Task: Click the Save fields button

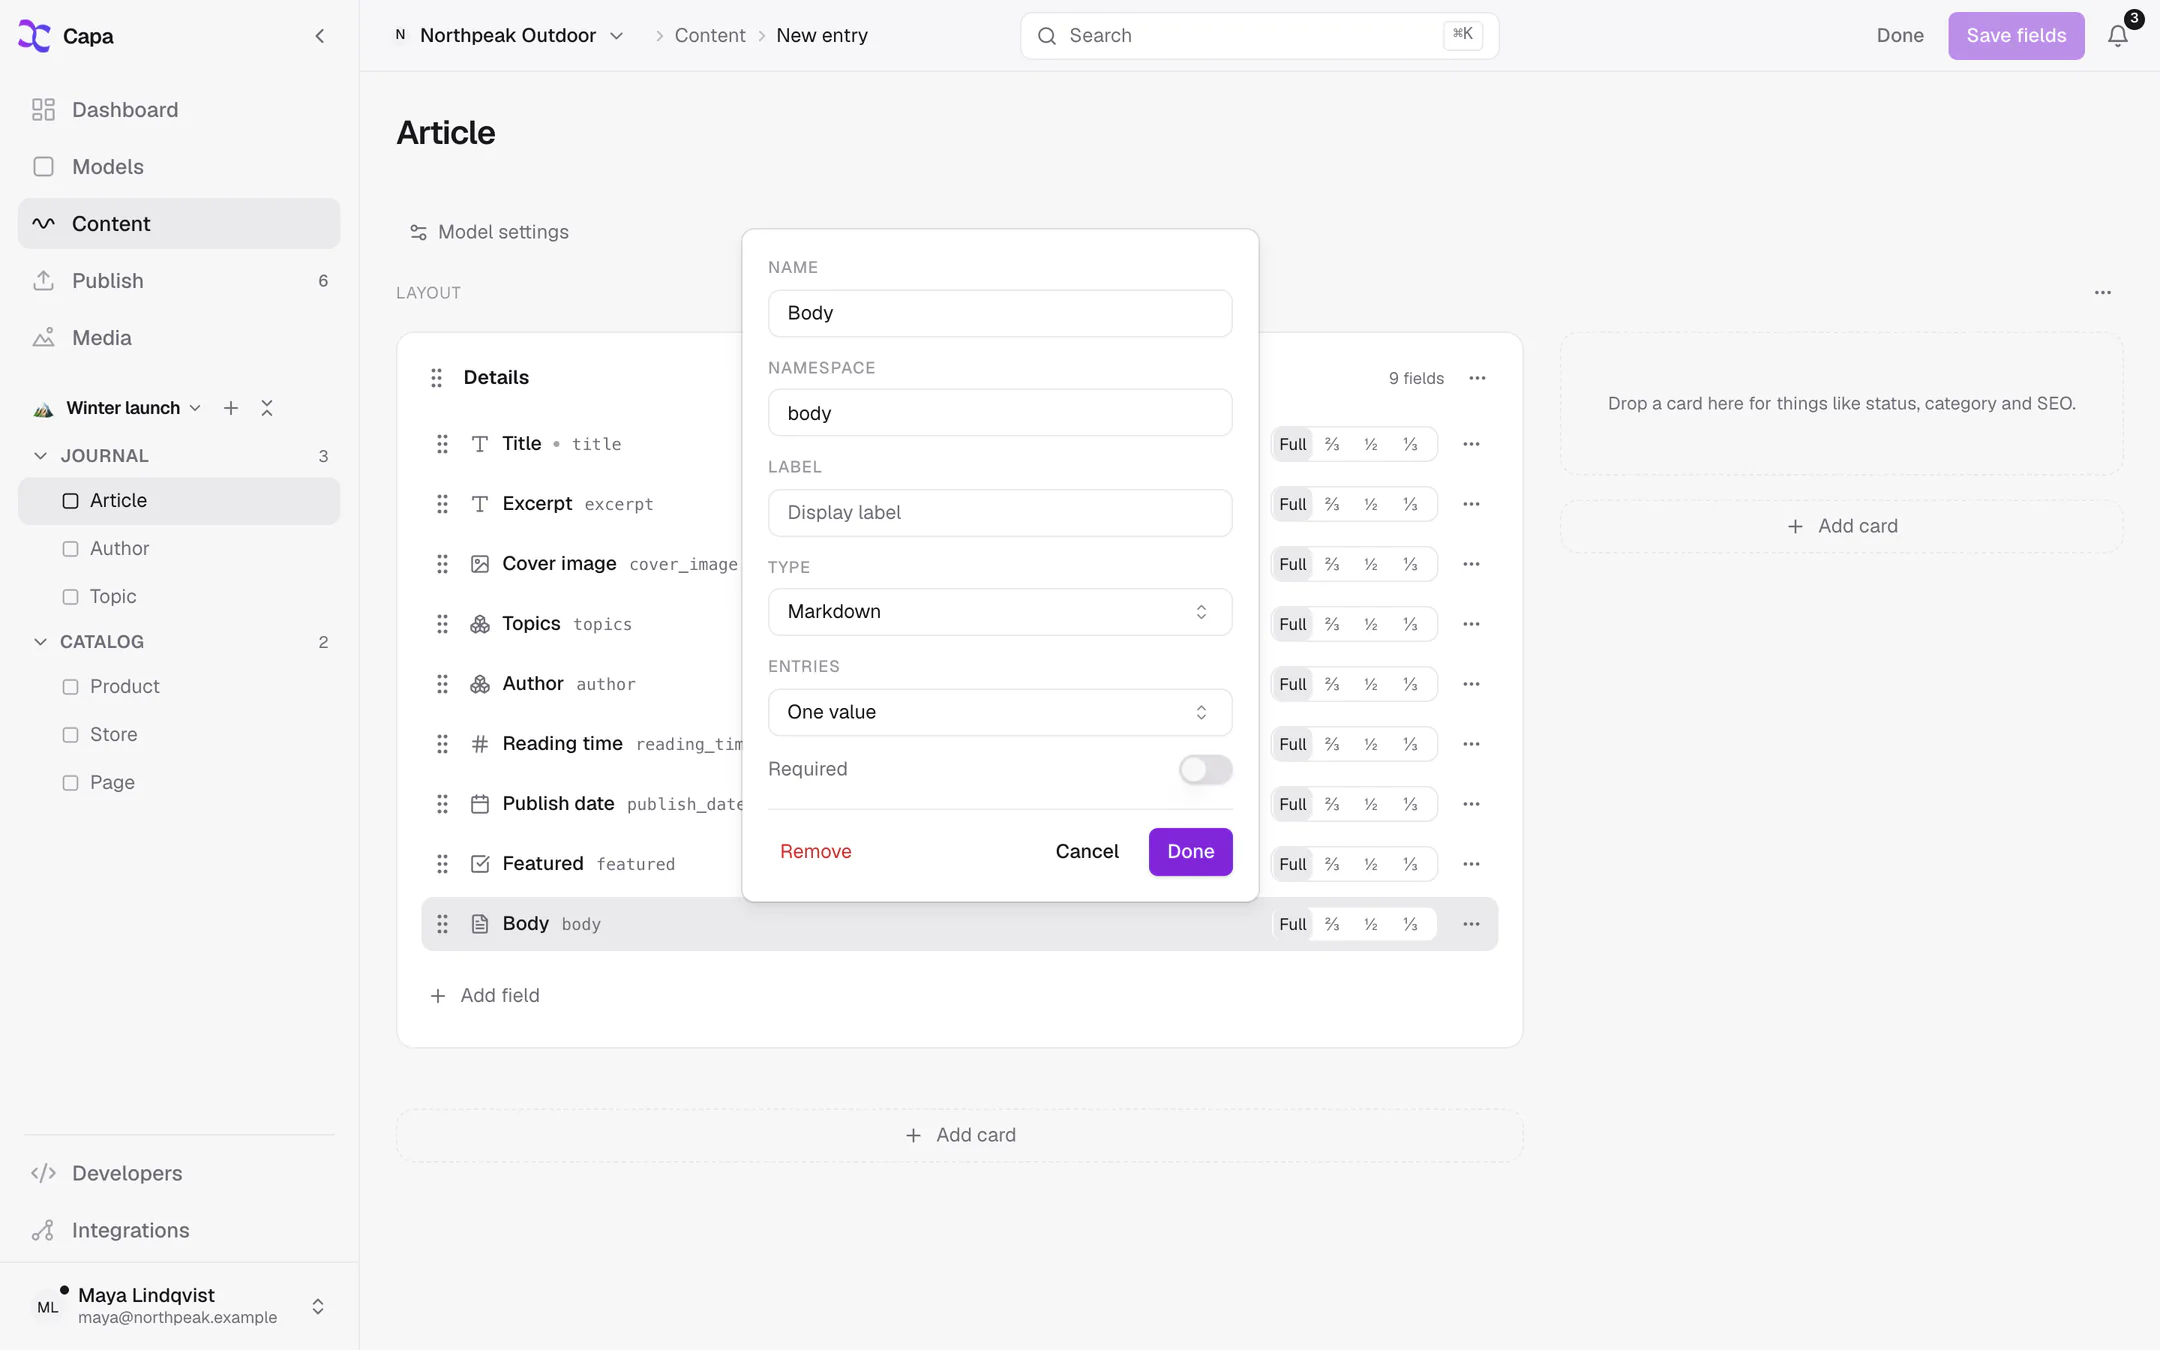Action: [x=2016, y=36]
